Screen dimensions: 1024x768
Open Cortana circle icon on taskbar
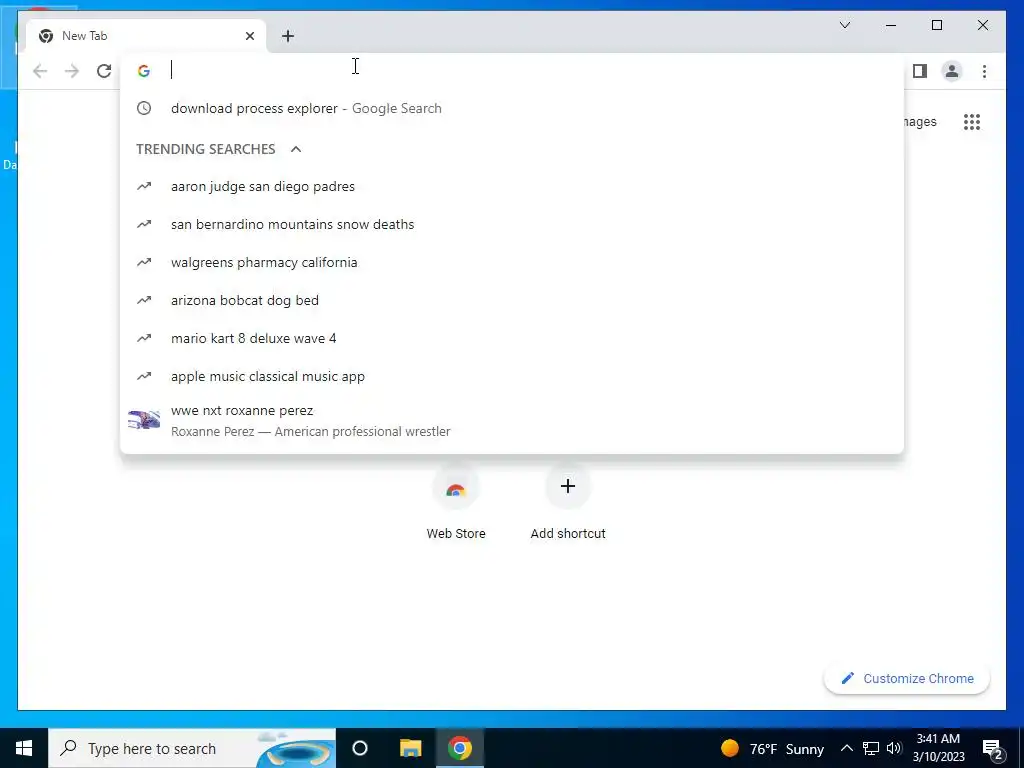coord(360,748)
